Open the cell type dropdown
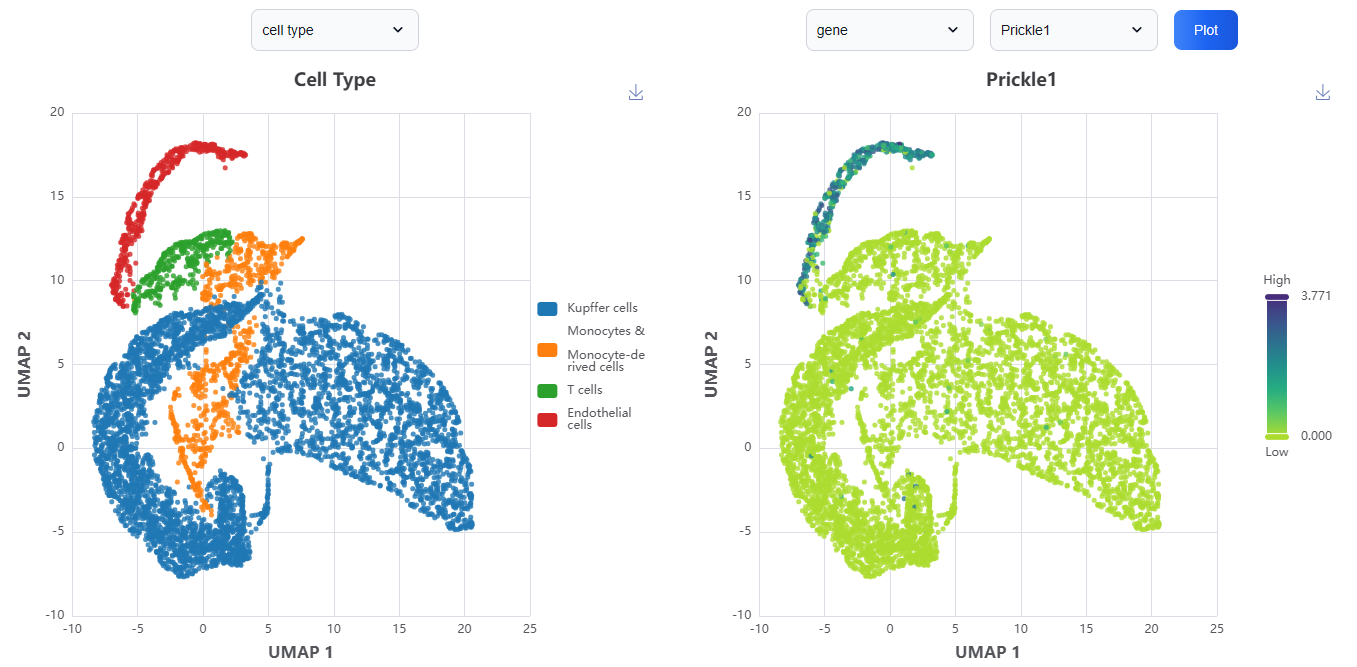1357x667 pixels. [x=334, y=30]
